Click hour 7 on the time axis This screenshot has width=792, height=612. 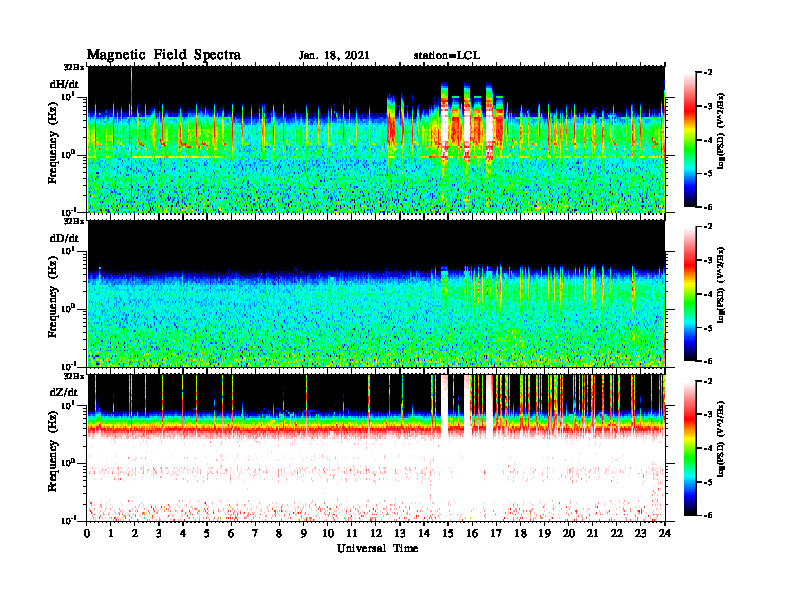[x=256, y=533]
